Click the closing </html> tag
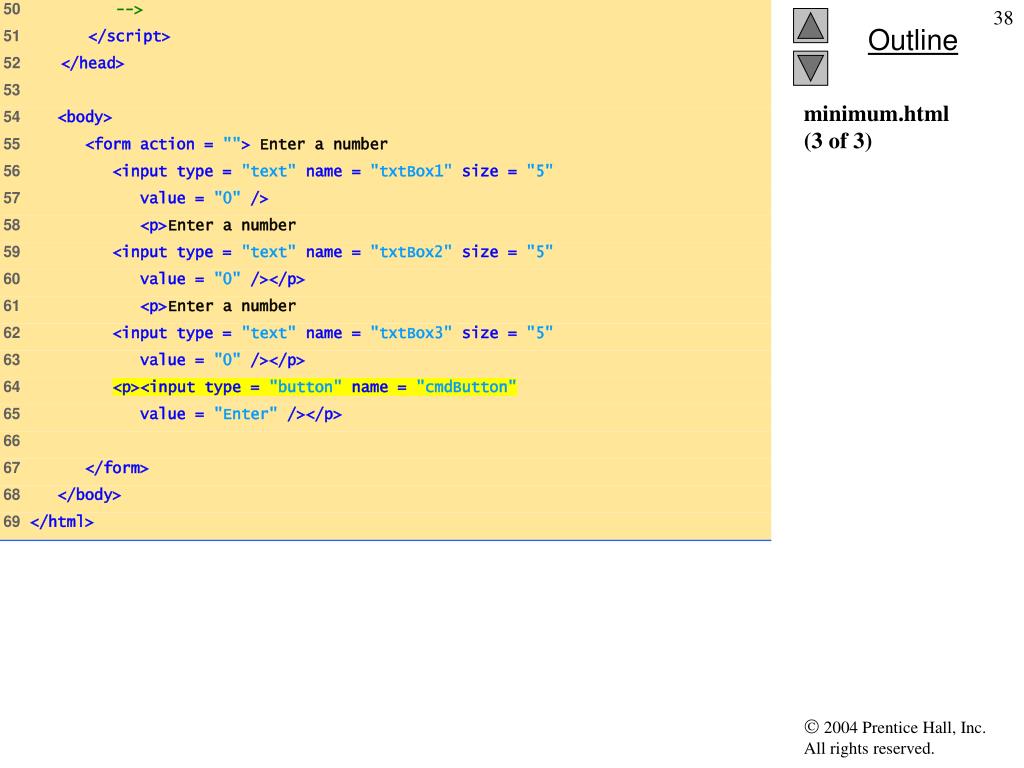Image resolution: width=1024 pixels, height=768 pixels. pos(62,522)
